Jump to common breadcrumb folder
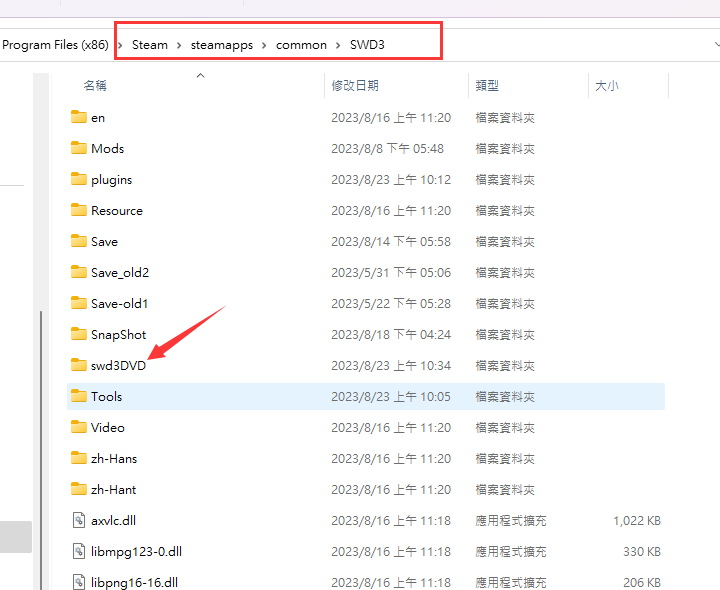This screenshot has height=590, width=720. click(301, 45)
